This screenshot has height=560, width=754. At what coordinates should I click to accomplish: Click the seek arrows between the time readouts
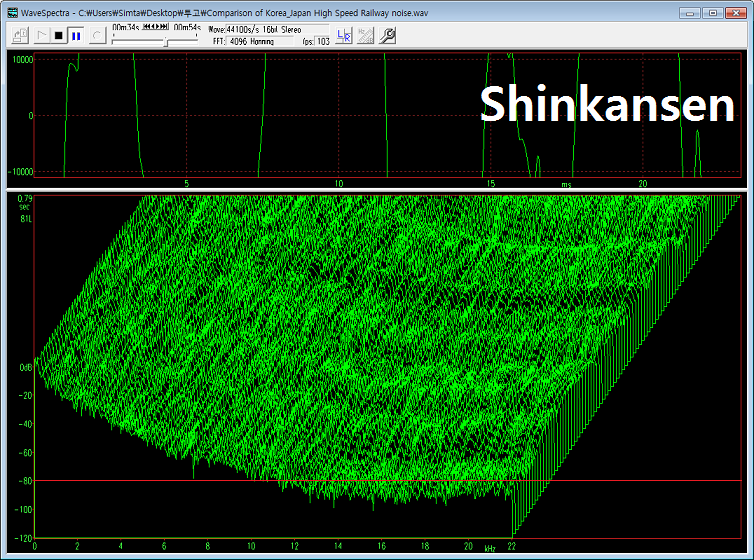[x=157, y=29]
